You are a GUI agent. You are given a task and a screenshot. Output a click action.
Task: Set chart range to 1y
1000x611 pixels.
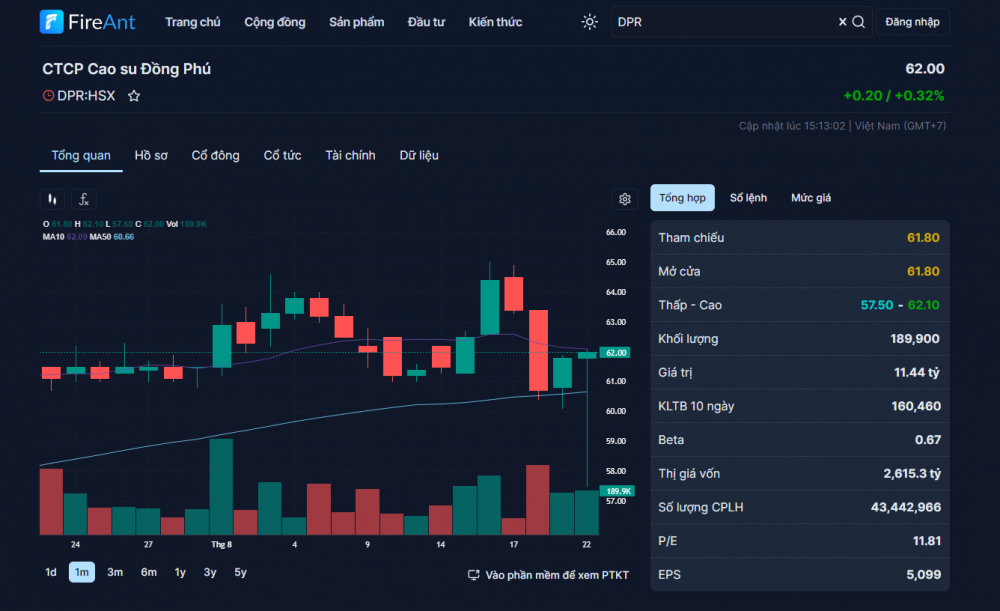coord(180,572)
